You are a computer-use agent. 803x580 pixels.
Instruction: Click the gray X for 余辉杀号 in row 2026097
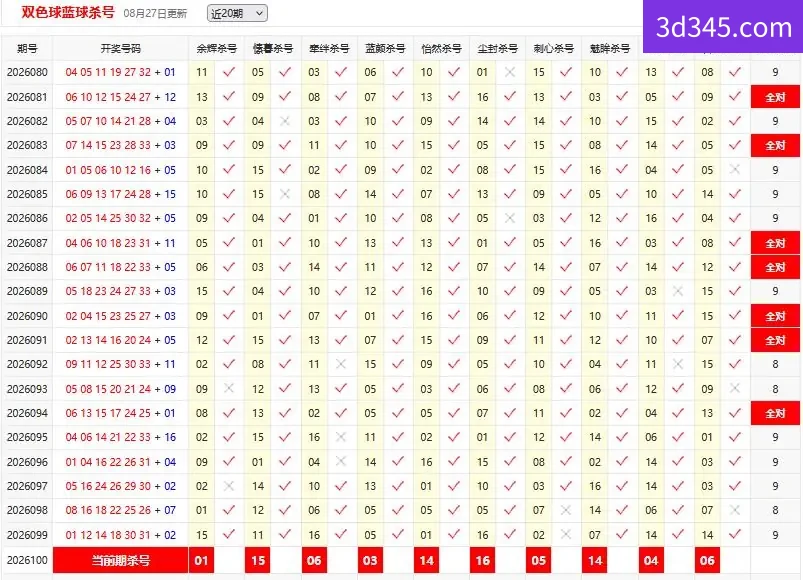click(x=229, y=486)
